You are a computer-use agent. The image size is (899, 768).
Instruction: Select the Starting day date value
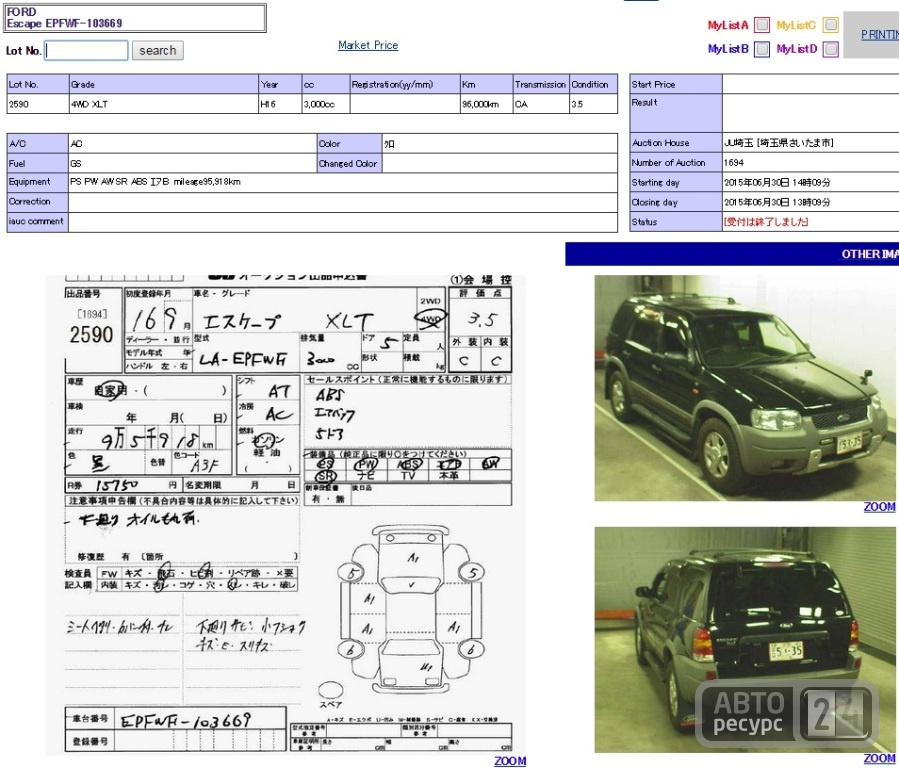point(776,182)
